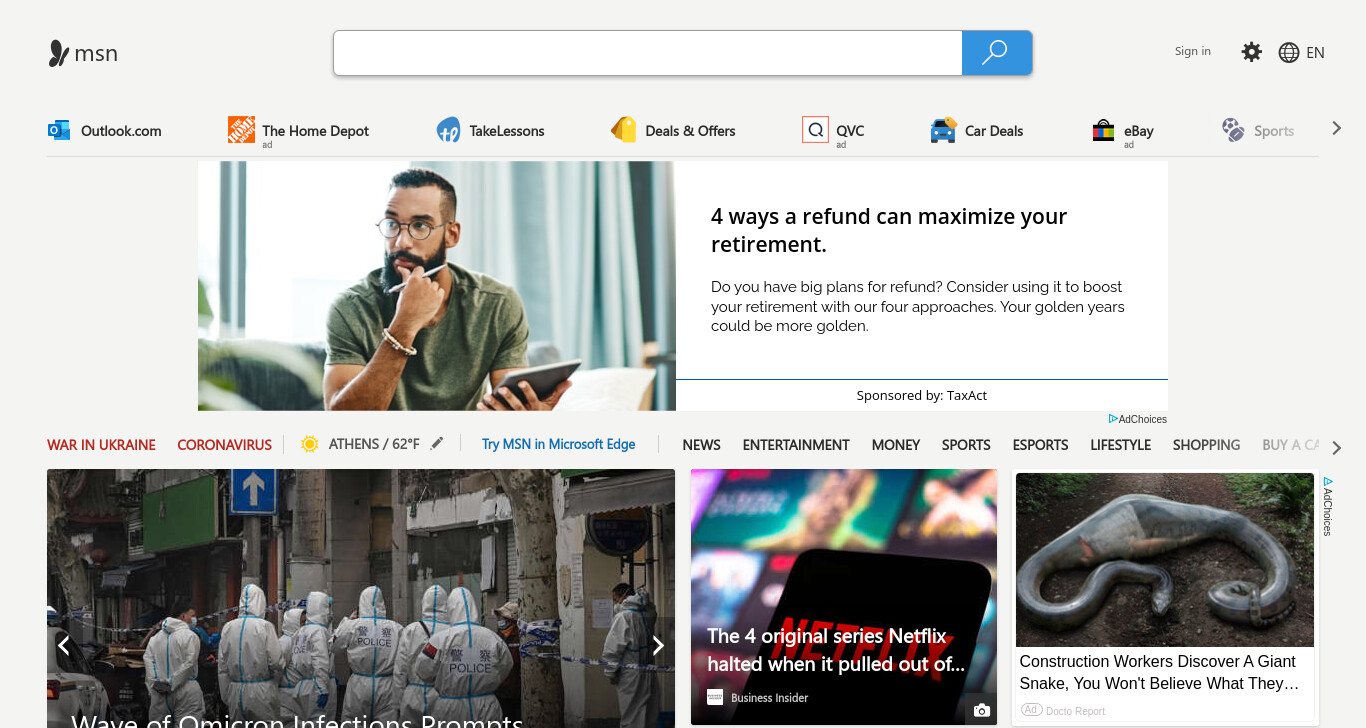Go to next slide in news carousel
1366x728 pixels.
(x=658, y=645)
